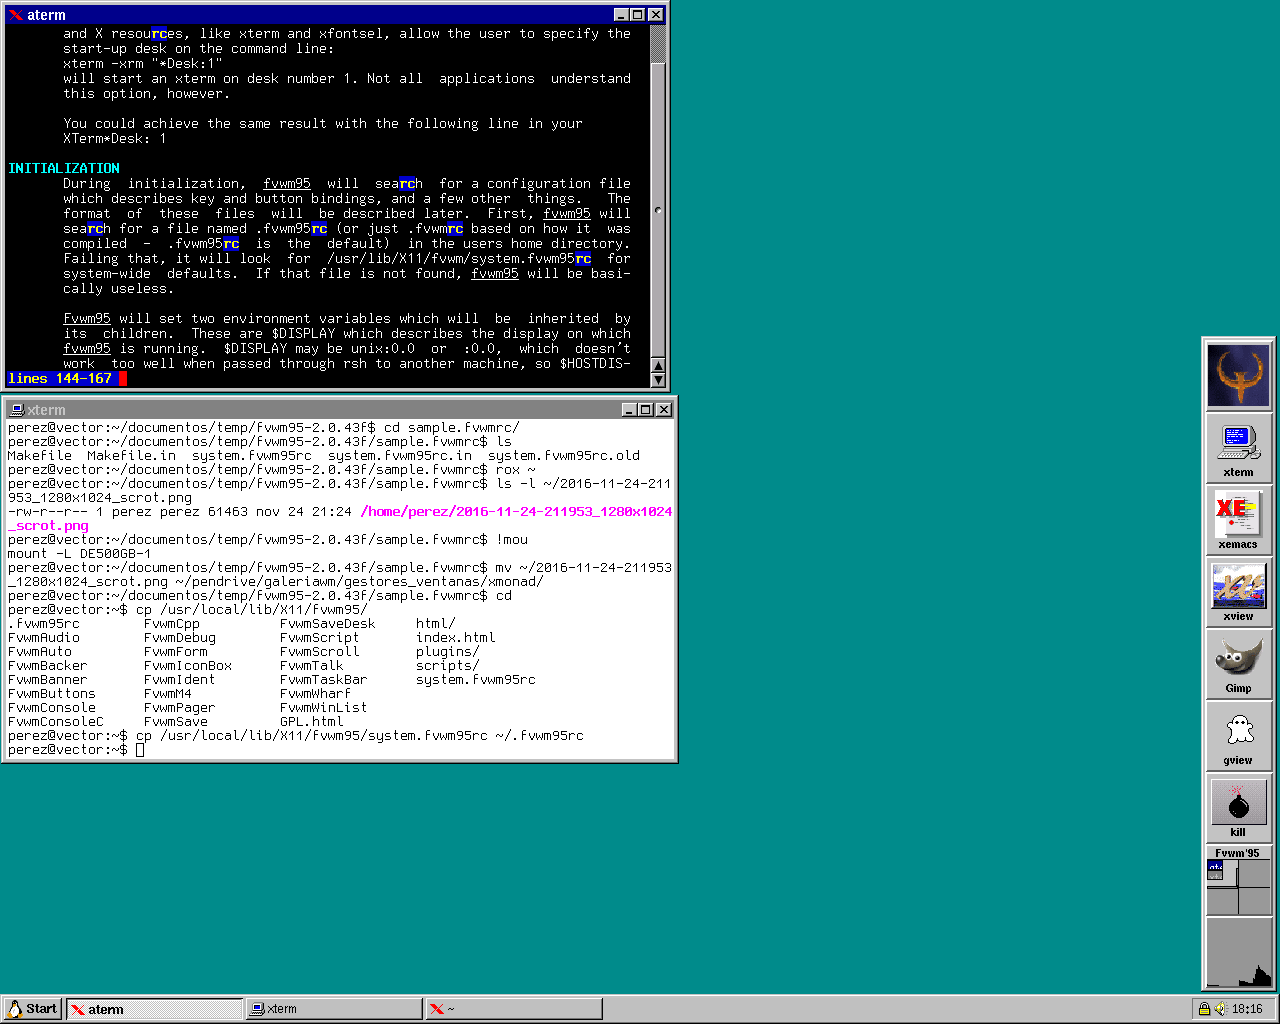Click "FvwmWinList" in the xterm listing
Viewport: 1280px width, 1024px height.
coord(324,708)
